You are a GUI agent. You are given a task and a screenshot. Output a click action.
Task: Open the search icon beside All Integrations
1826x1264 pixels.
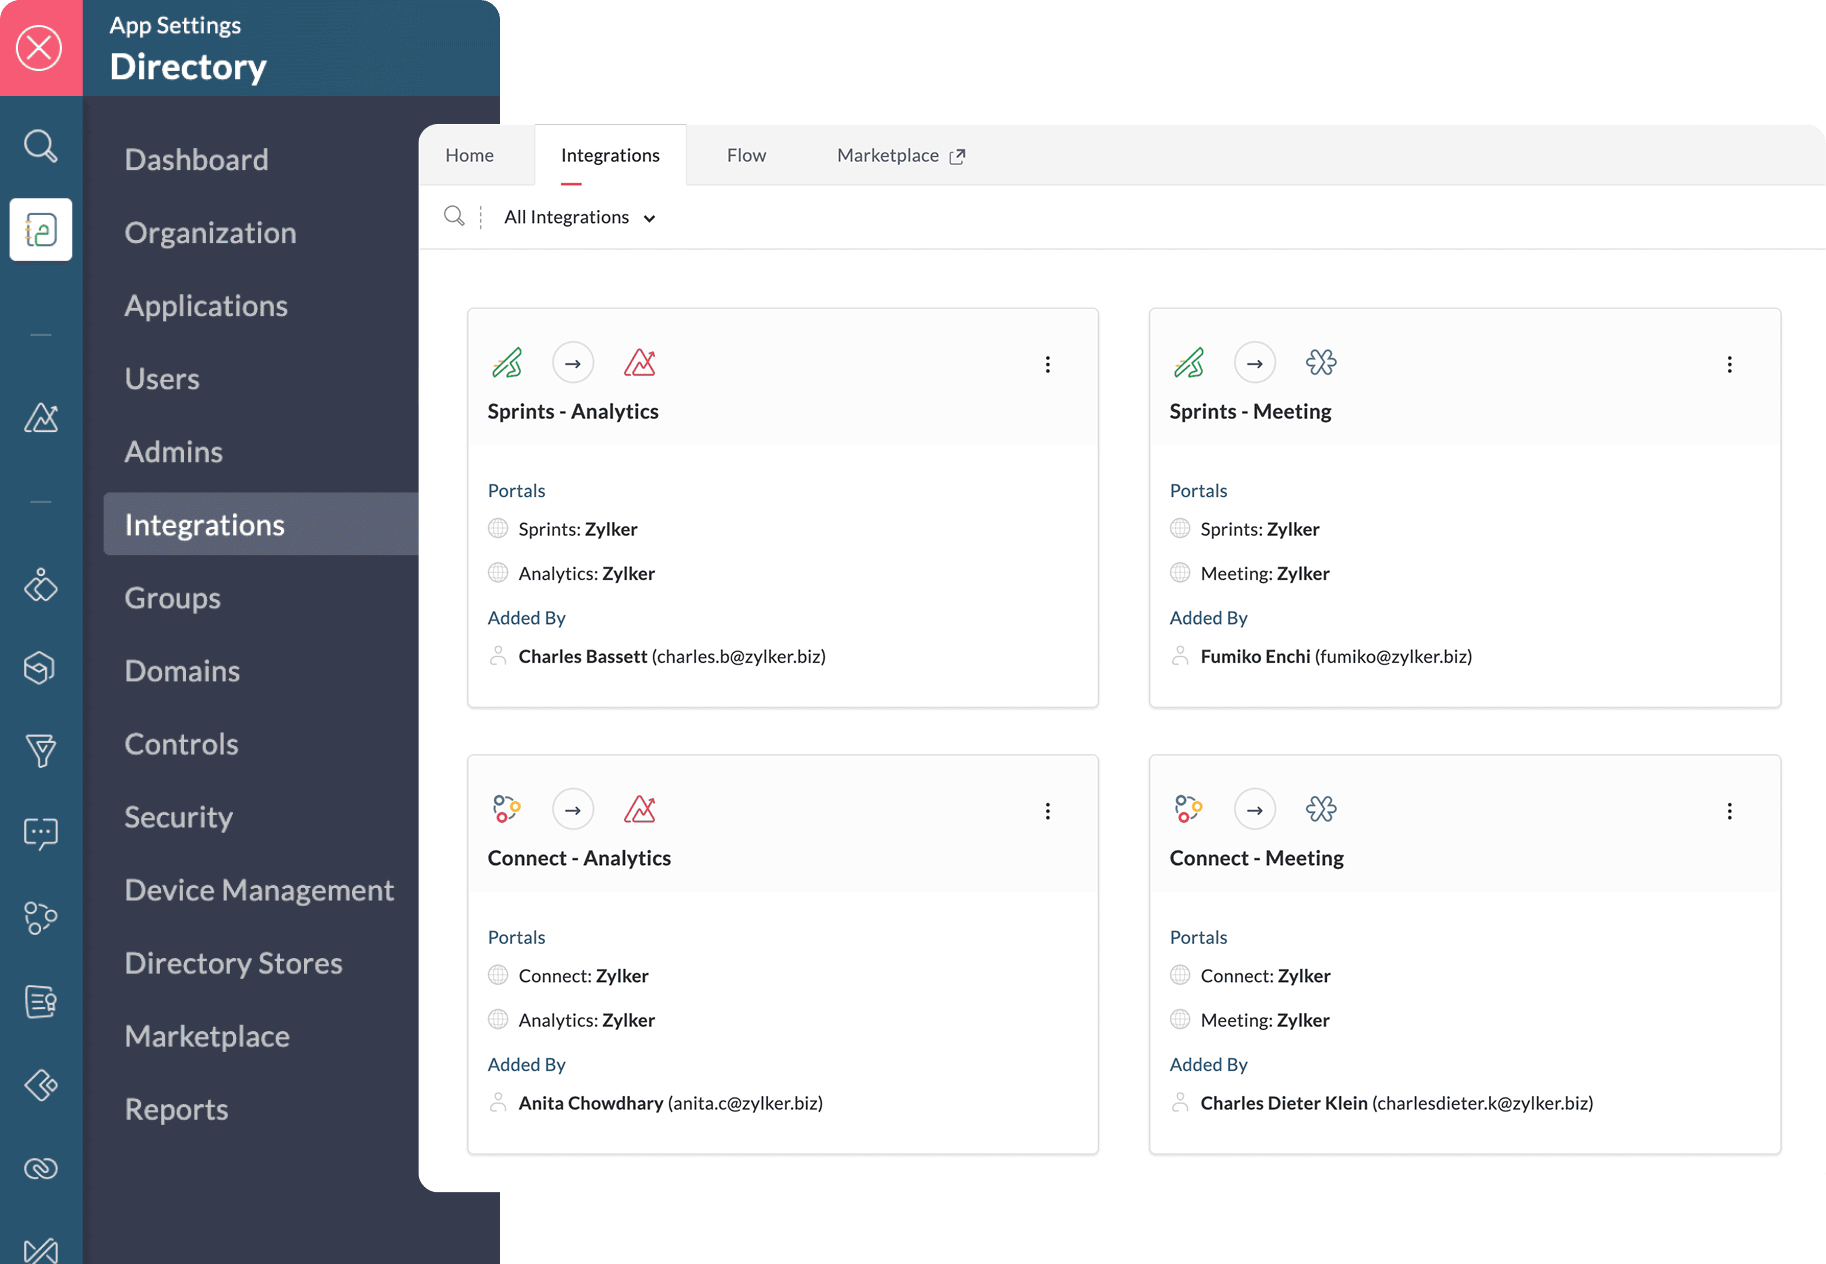coord(455,216)
